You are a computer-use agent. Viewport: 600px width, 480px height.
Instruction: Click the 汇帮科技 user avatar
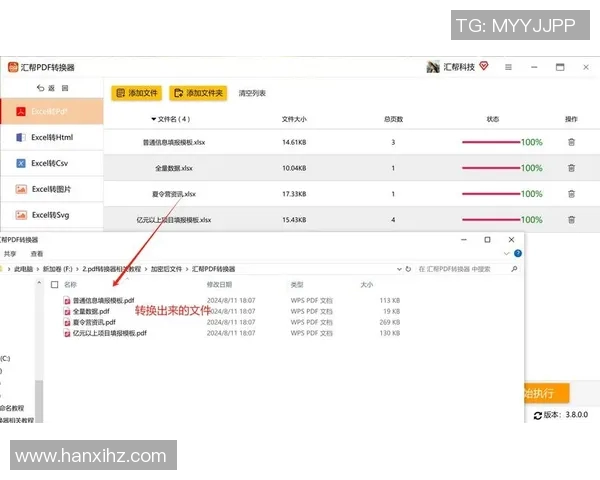[433, 67]
